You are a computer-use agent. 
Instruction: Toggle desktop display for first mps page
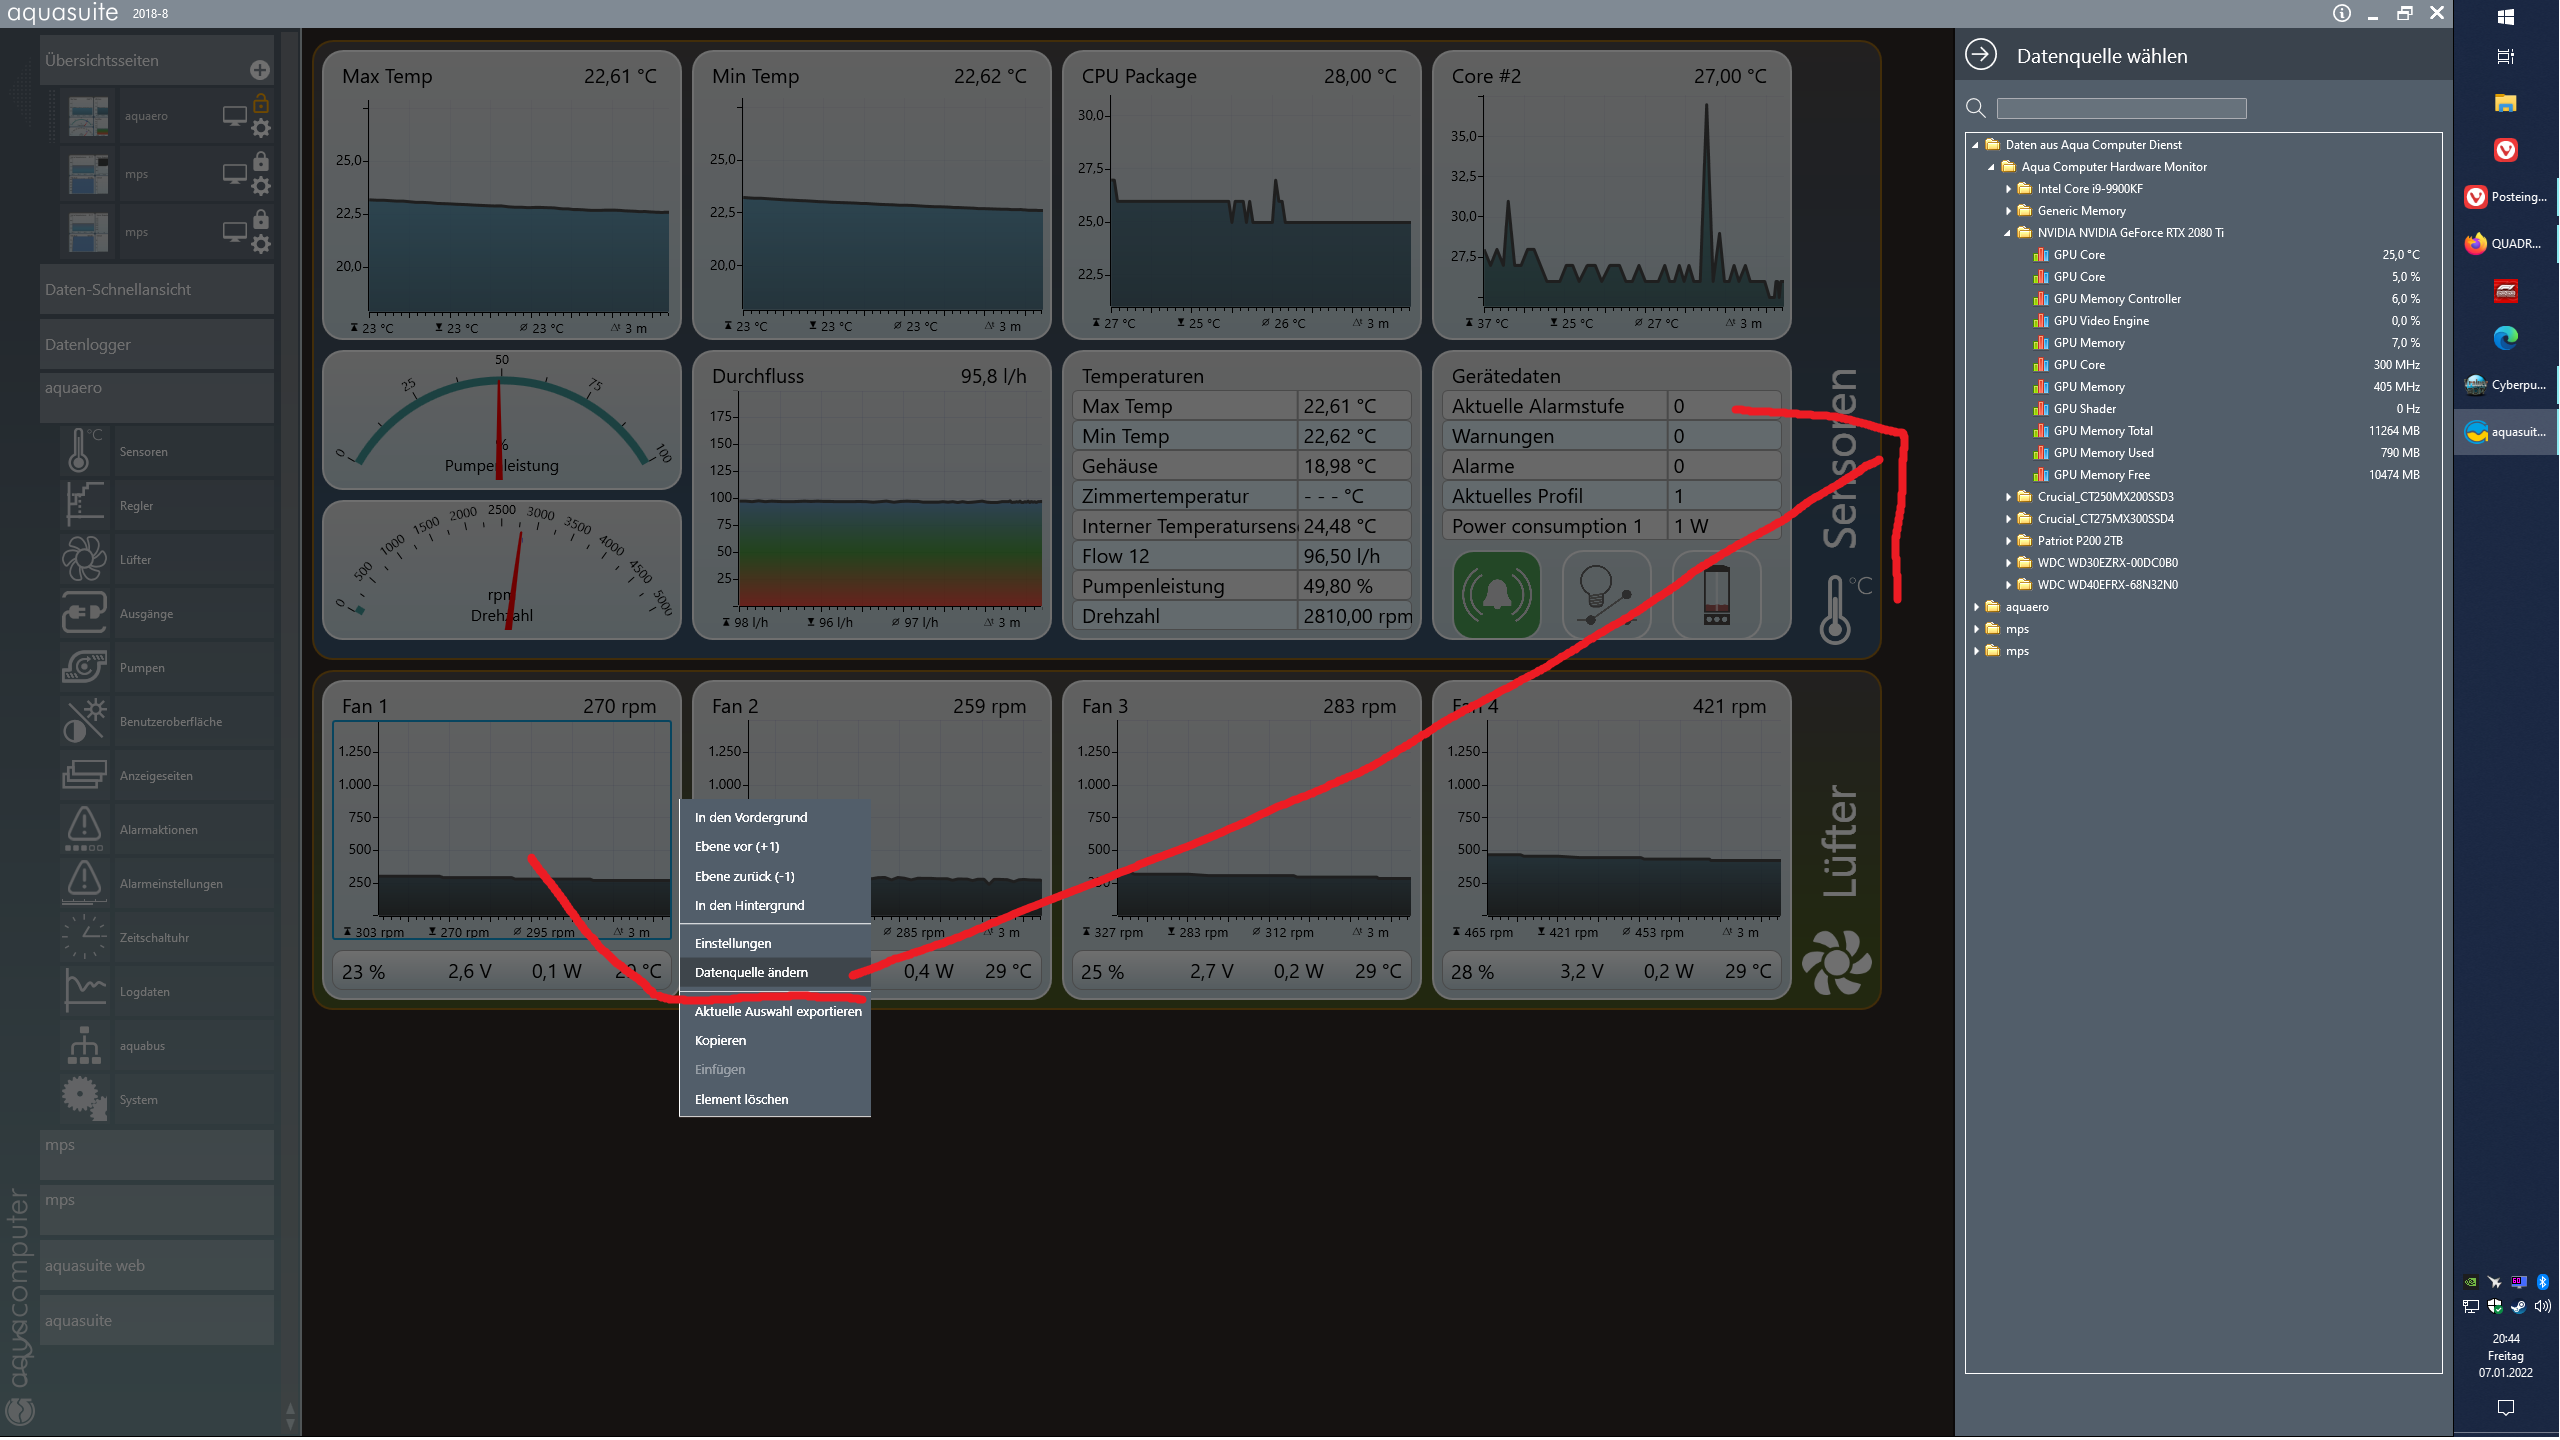coord(234,174)
